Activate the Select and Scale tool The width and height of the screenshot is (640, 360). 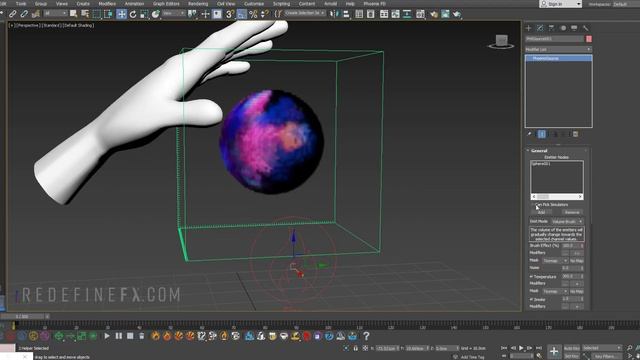click(144, 14)
